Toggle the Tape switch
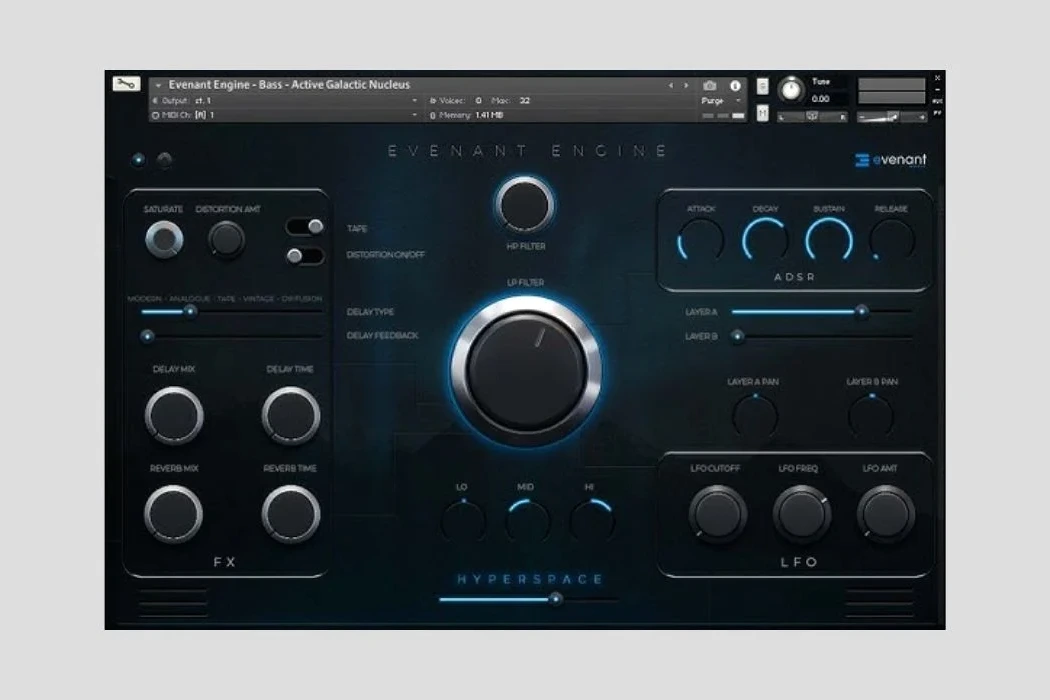1050x700 pixels. click(x=305, y=227)
